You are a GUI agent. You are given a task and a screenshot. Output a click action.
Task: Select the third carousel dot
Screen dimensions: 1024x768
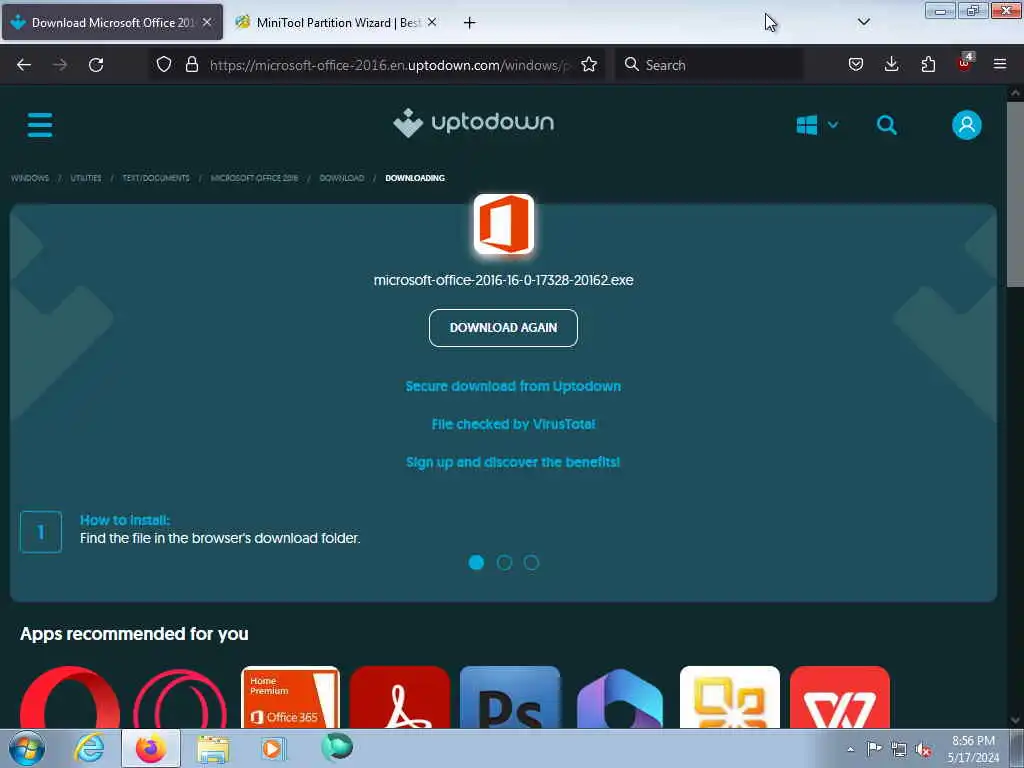tap(532, 562)
